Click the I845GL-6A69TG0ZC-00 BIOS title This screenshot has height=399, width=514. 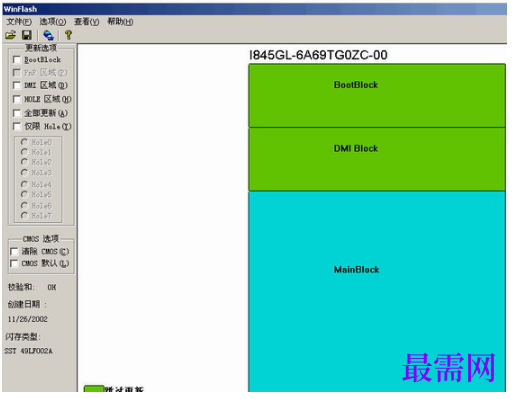[x=318, y=55]
